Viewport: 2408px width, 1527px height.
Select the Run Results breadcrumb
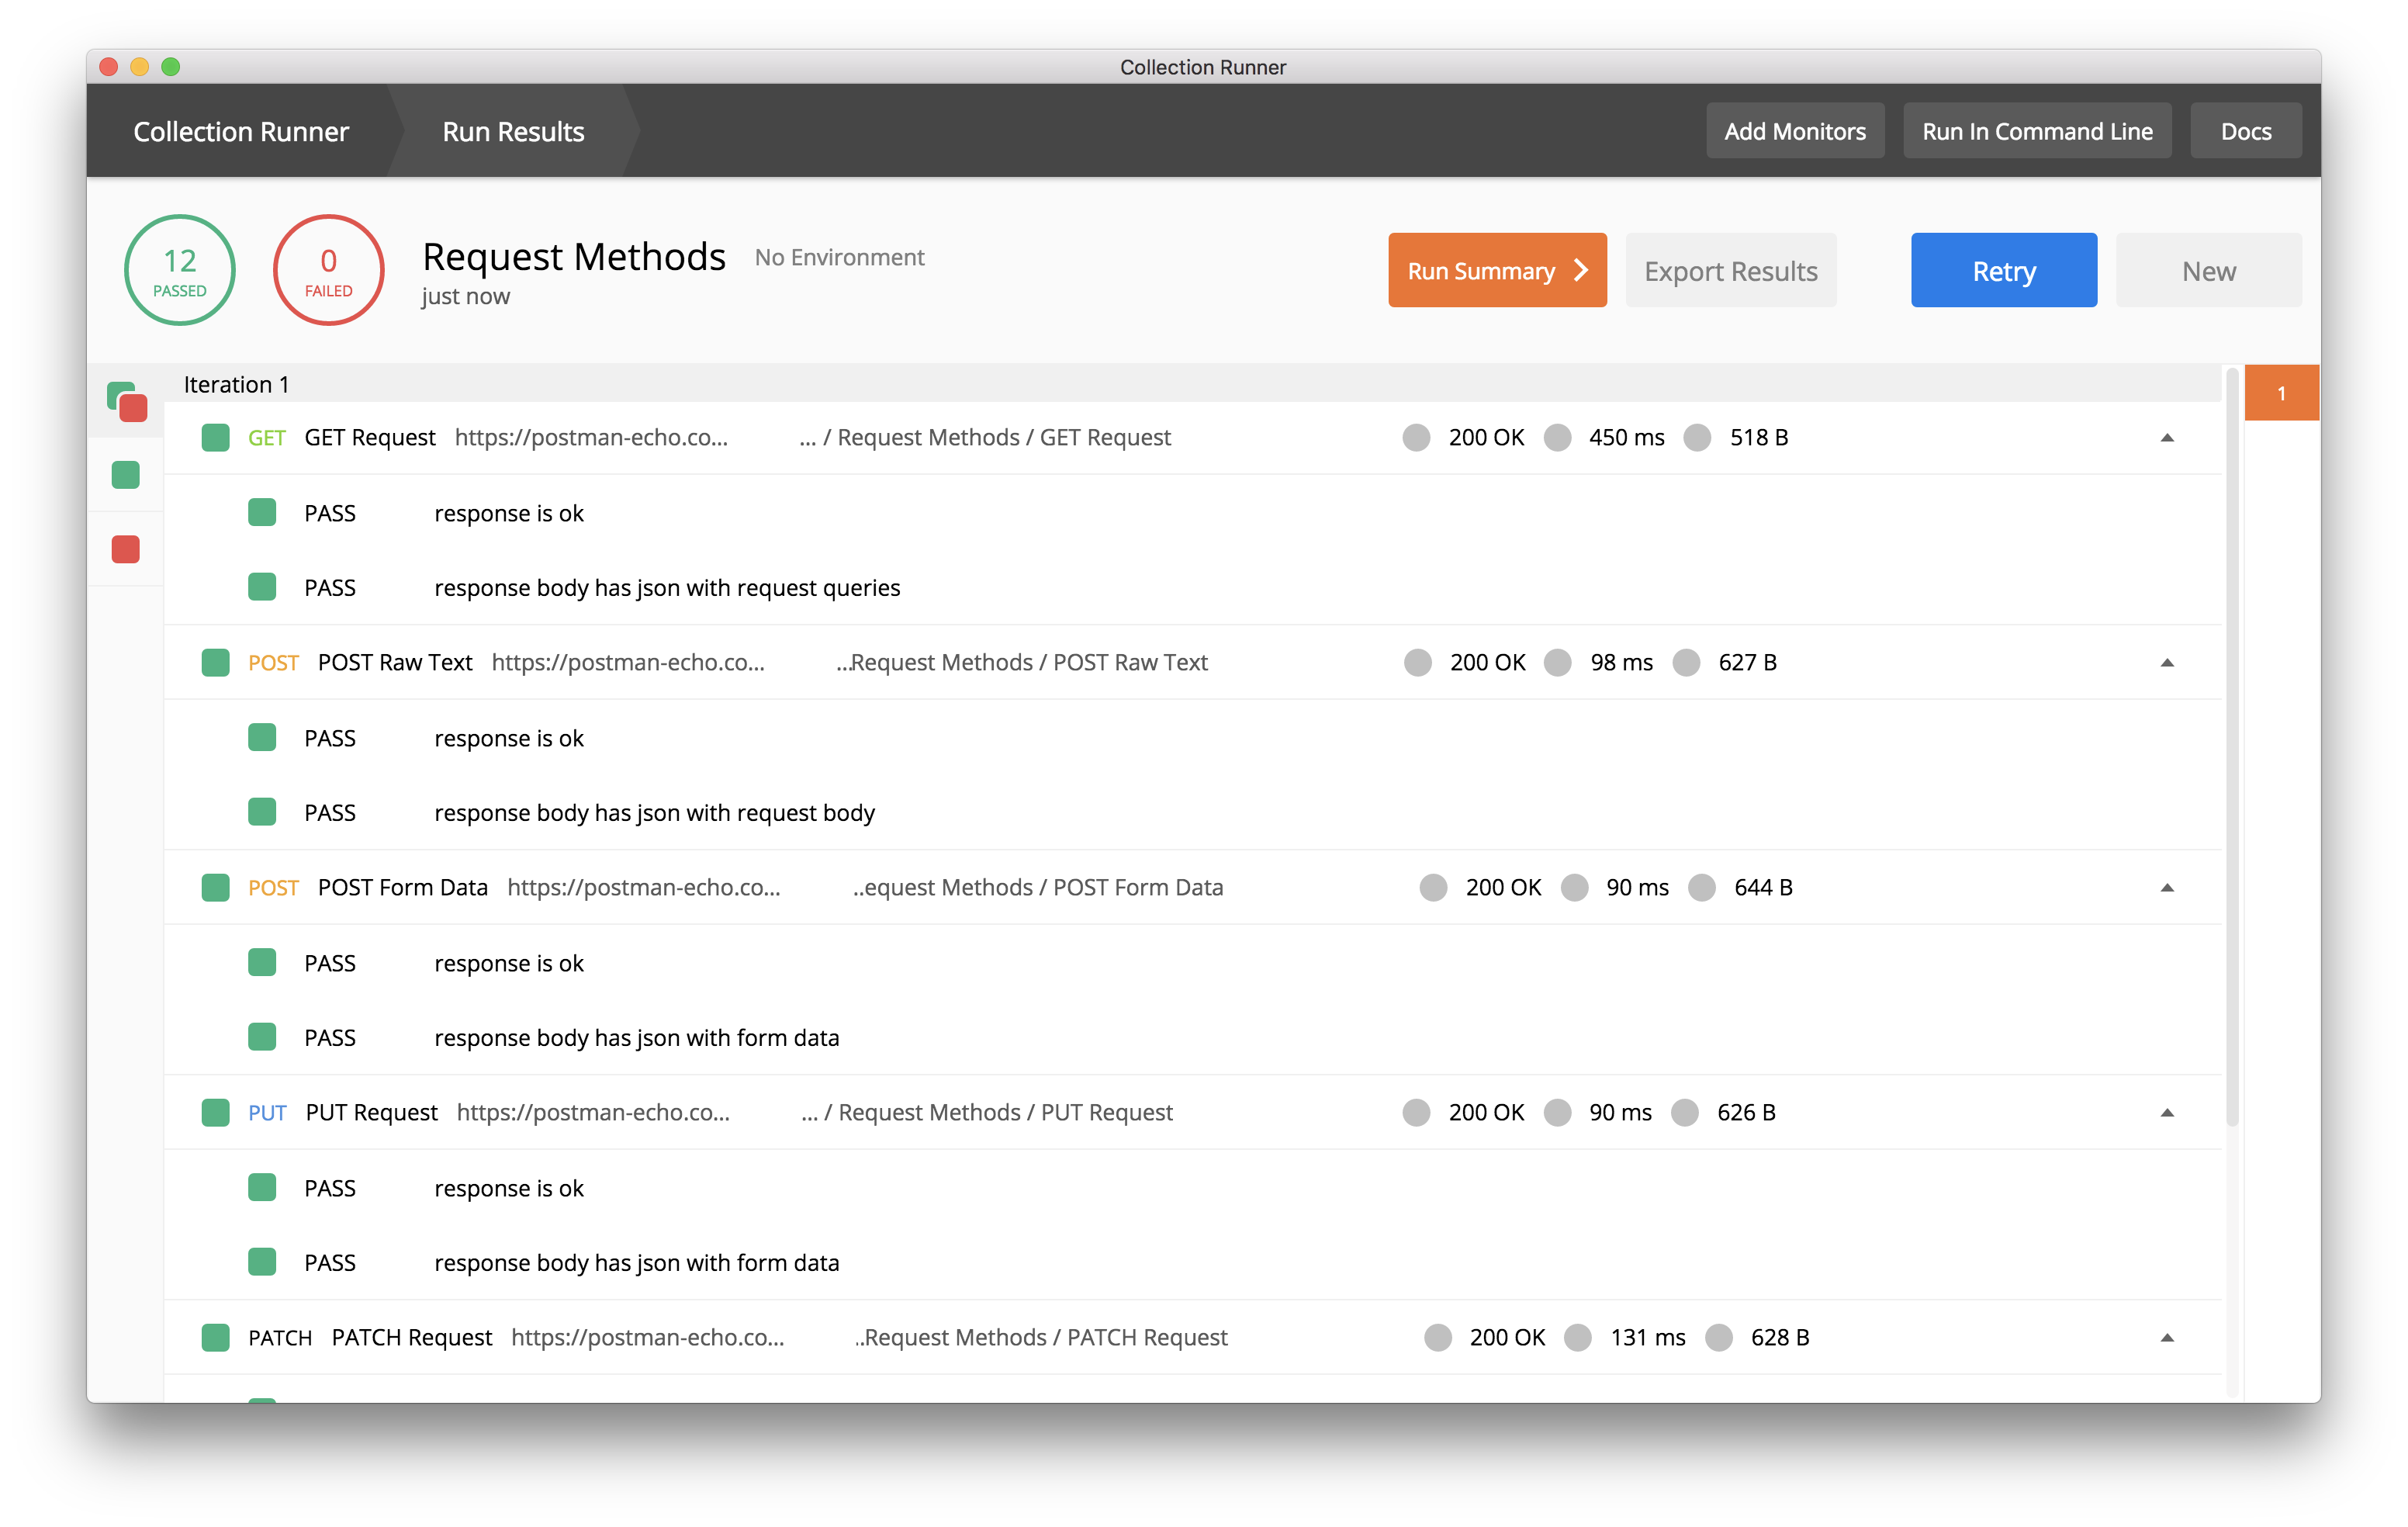point(513,130)
